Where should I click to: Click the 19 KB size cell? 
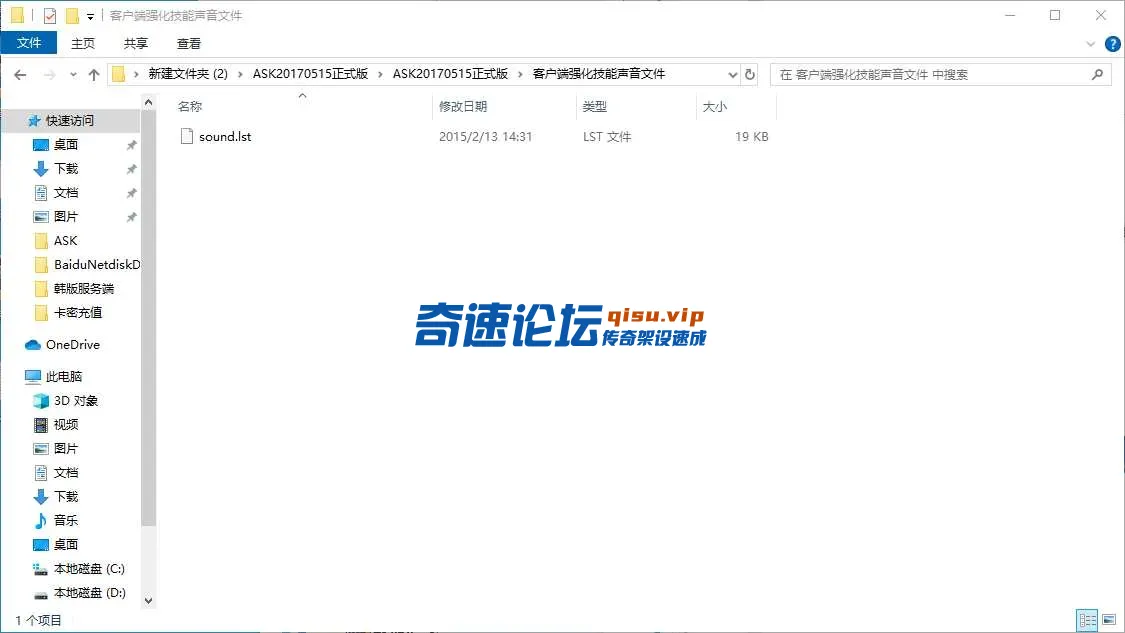751,136
